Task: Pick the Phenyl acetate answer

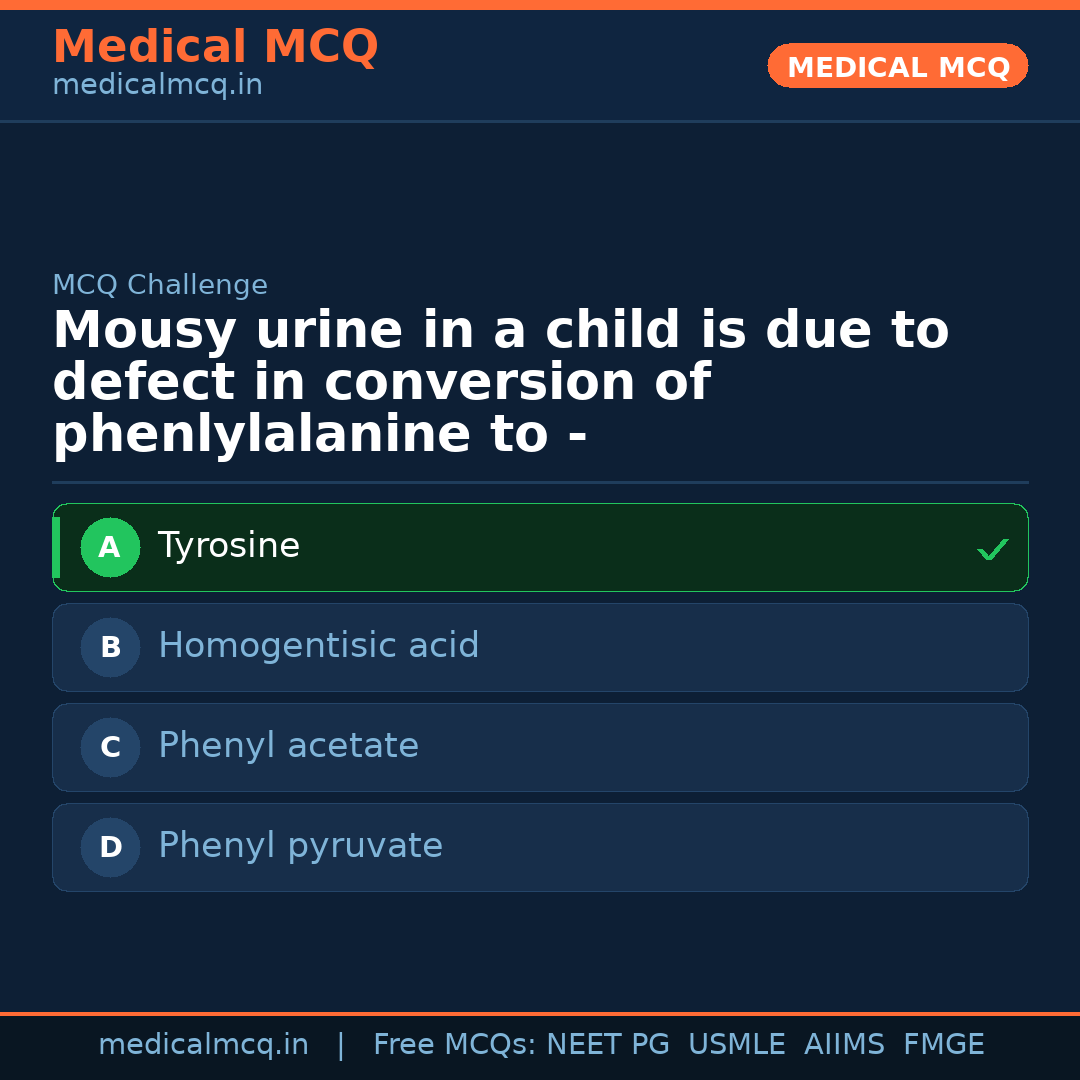Action: pyautogui.click(x=288, y=746)
